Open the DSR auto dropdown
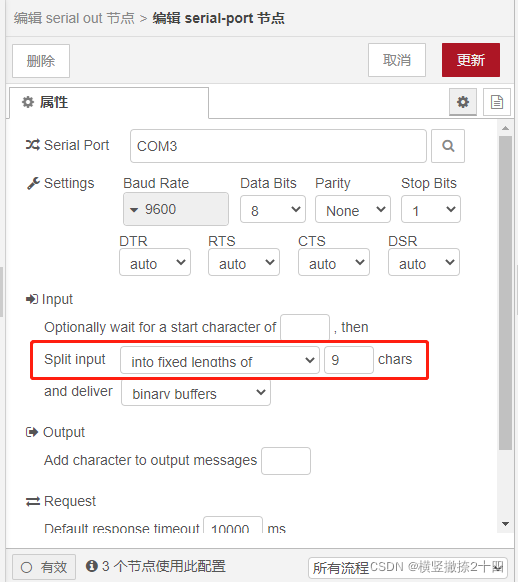 [424, 262]
